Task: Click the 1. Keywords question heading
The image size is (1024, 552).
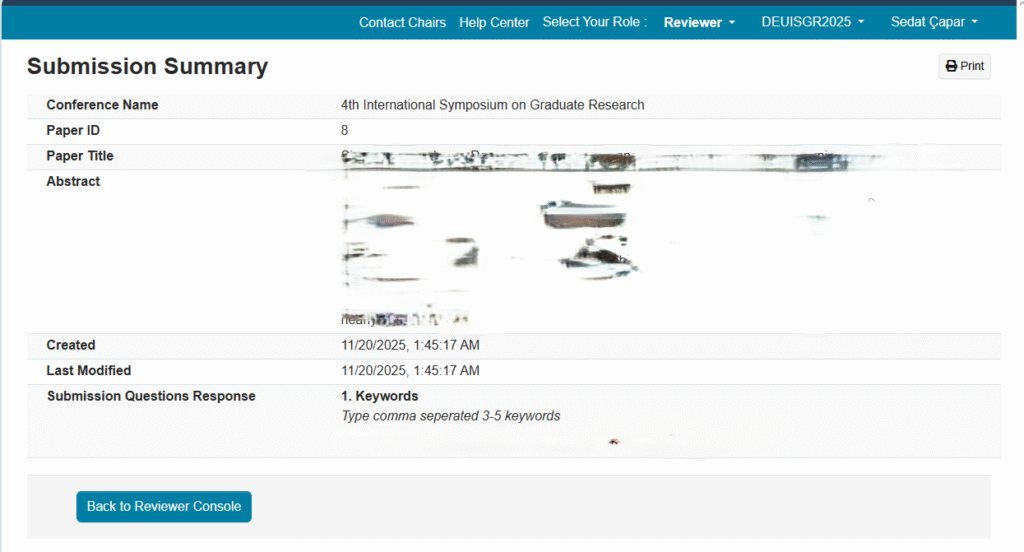Action: 380,396
